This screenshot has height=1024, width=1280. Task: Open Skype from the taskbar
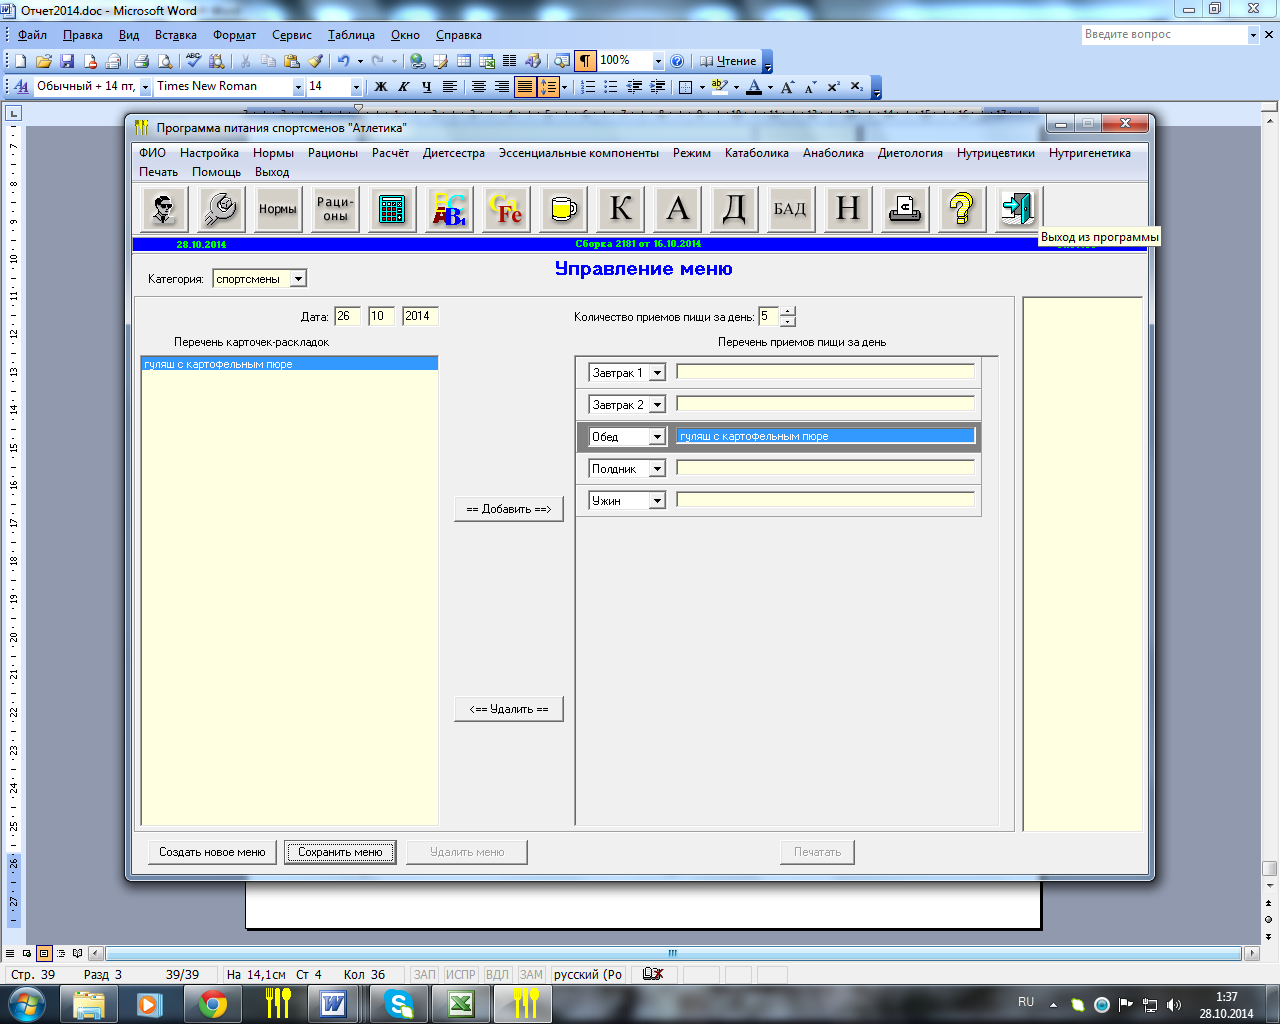click(x=399, y=1003)
